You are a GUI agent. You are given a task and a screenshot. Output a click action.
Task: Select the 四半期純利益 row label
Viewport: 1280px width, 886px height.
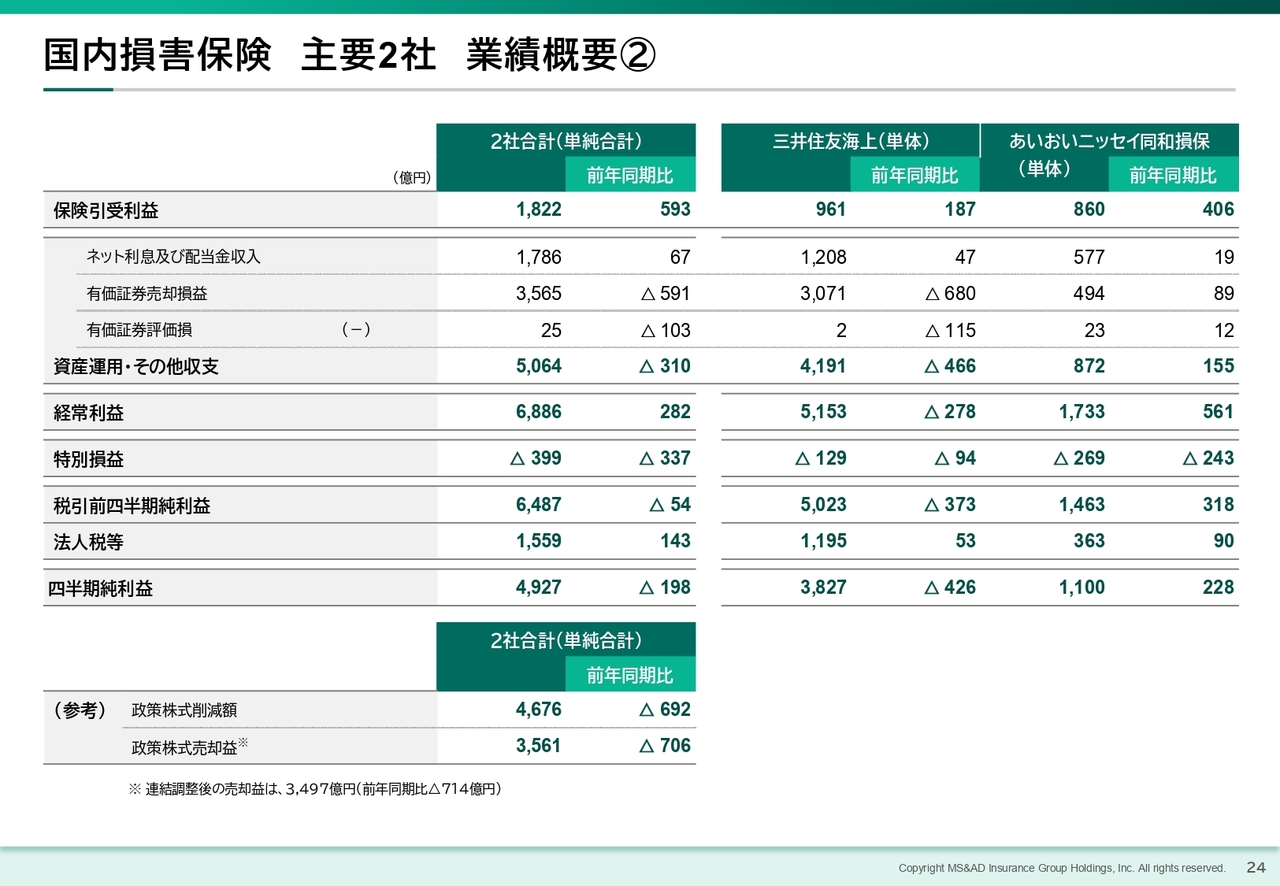pyautogui.click(x=101, y=589)
